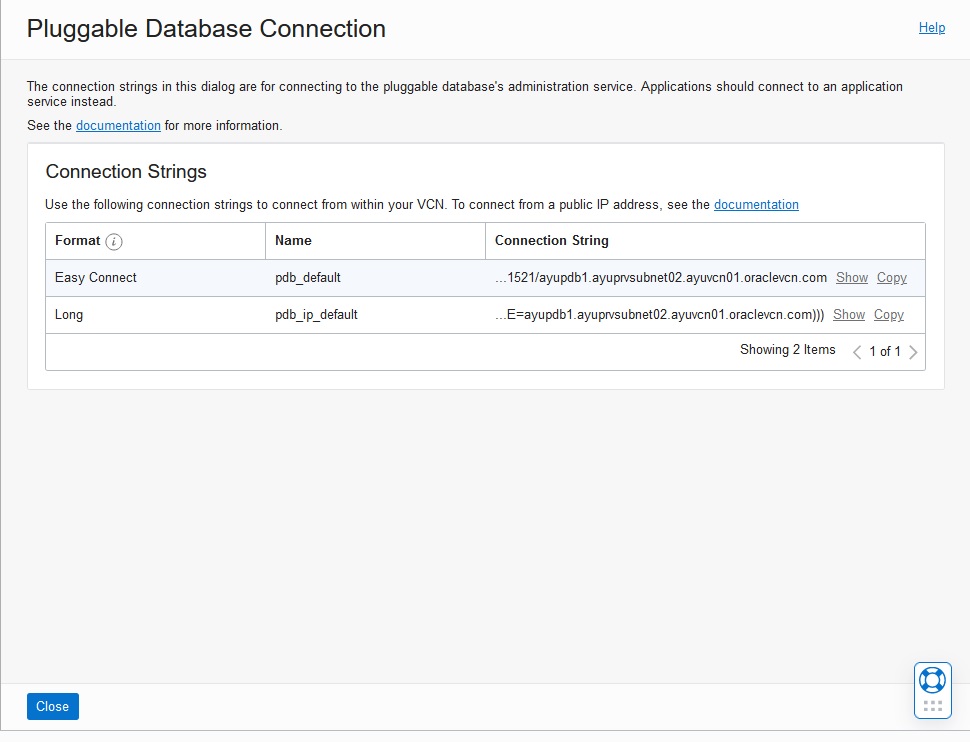970x742 pixels.
Task: Show the full Long connection string
Action: coord(849,314)
